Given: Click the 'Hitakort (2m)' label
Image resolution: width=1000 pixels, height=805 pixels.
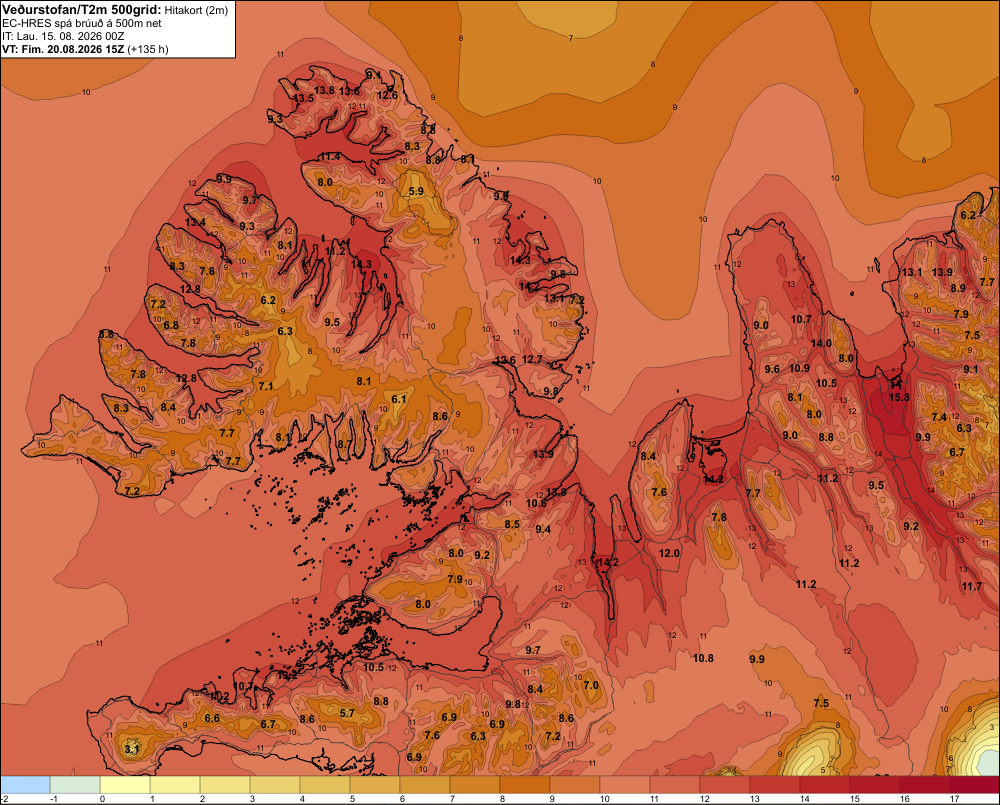Looking at the screenshot, I should (196, 10).
